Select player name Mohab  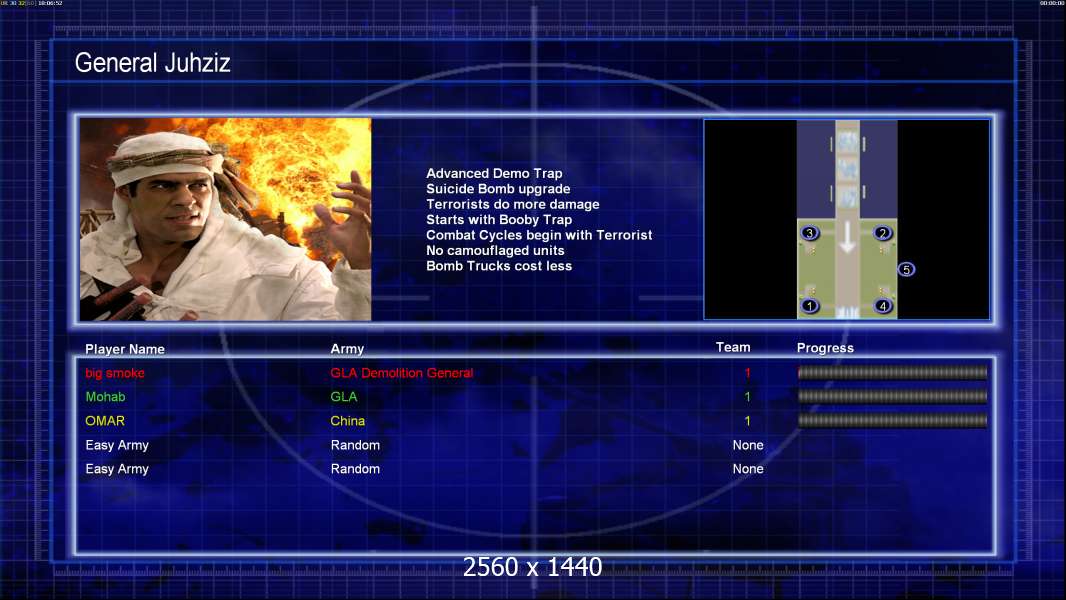click(105, 397)
